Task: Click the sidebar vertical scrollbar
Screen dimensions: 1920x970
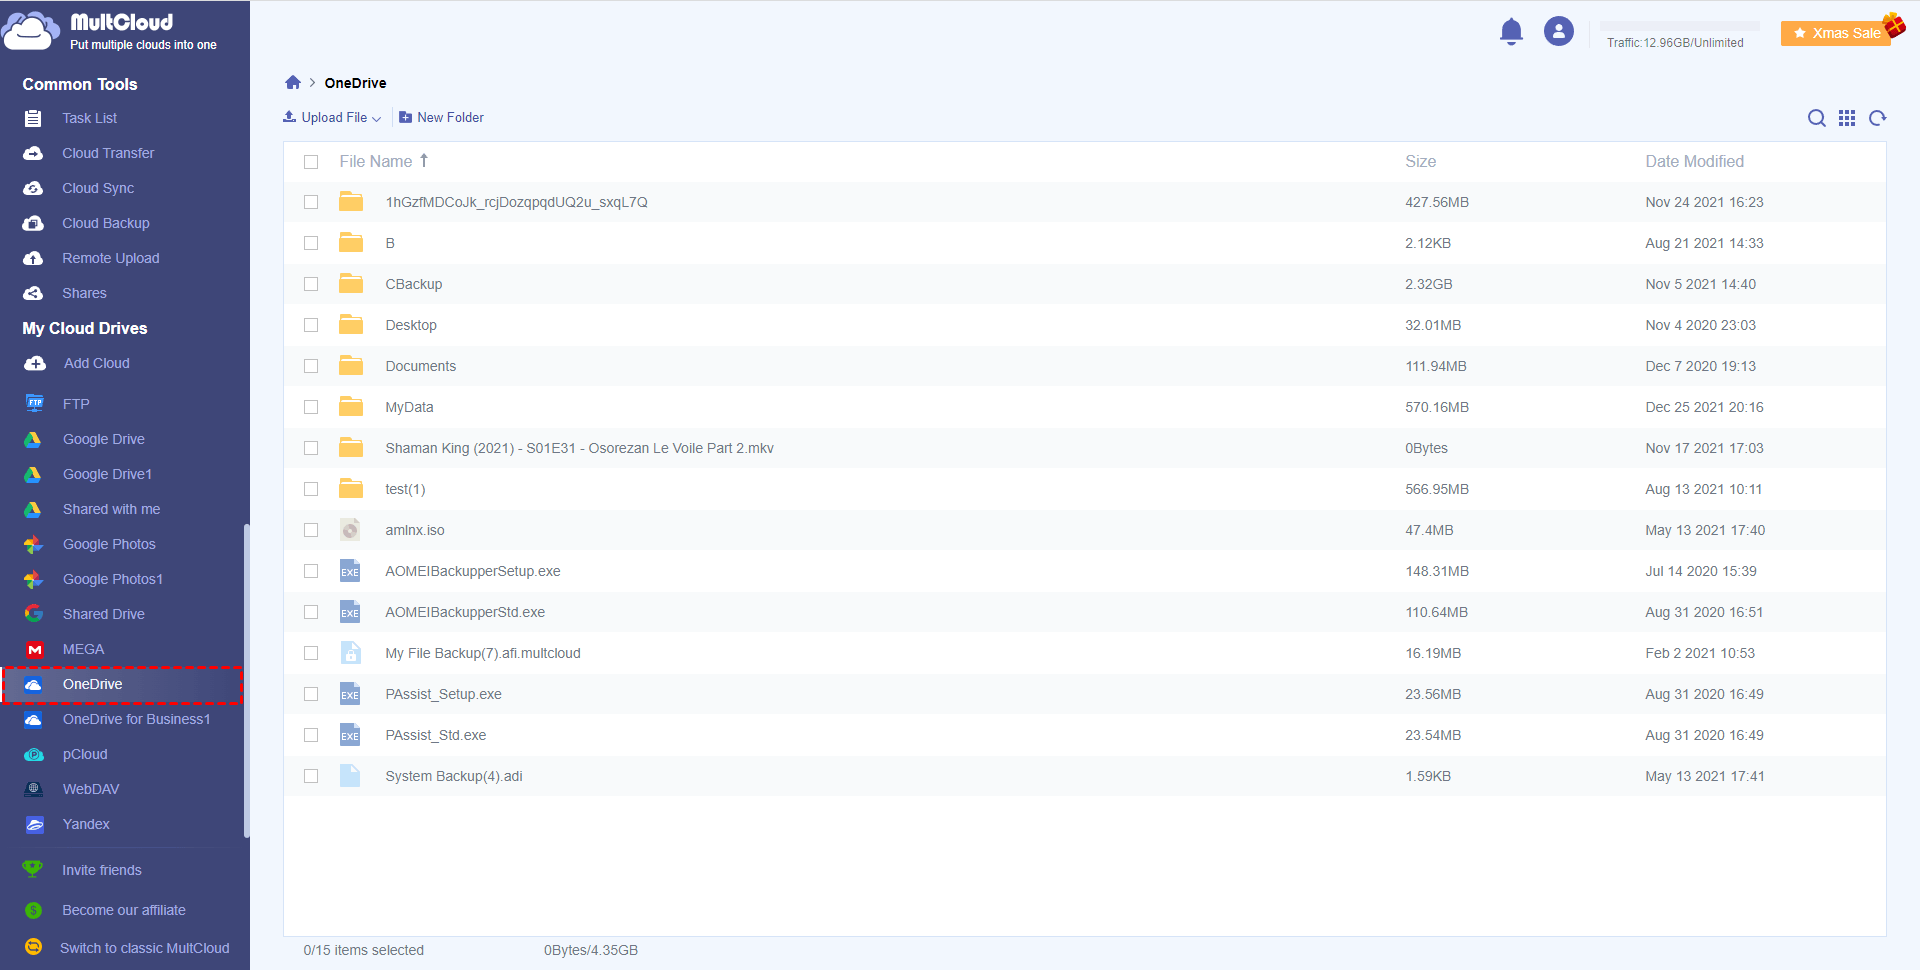Action: coord(246,680)
